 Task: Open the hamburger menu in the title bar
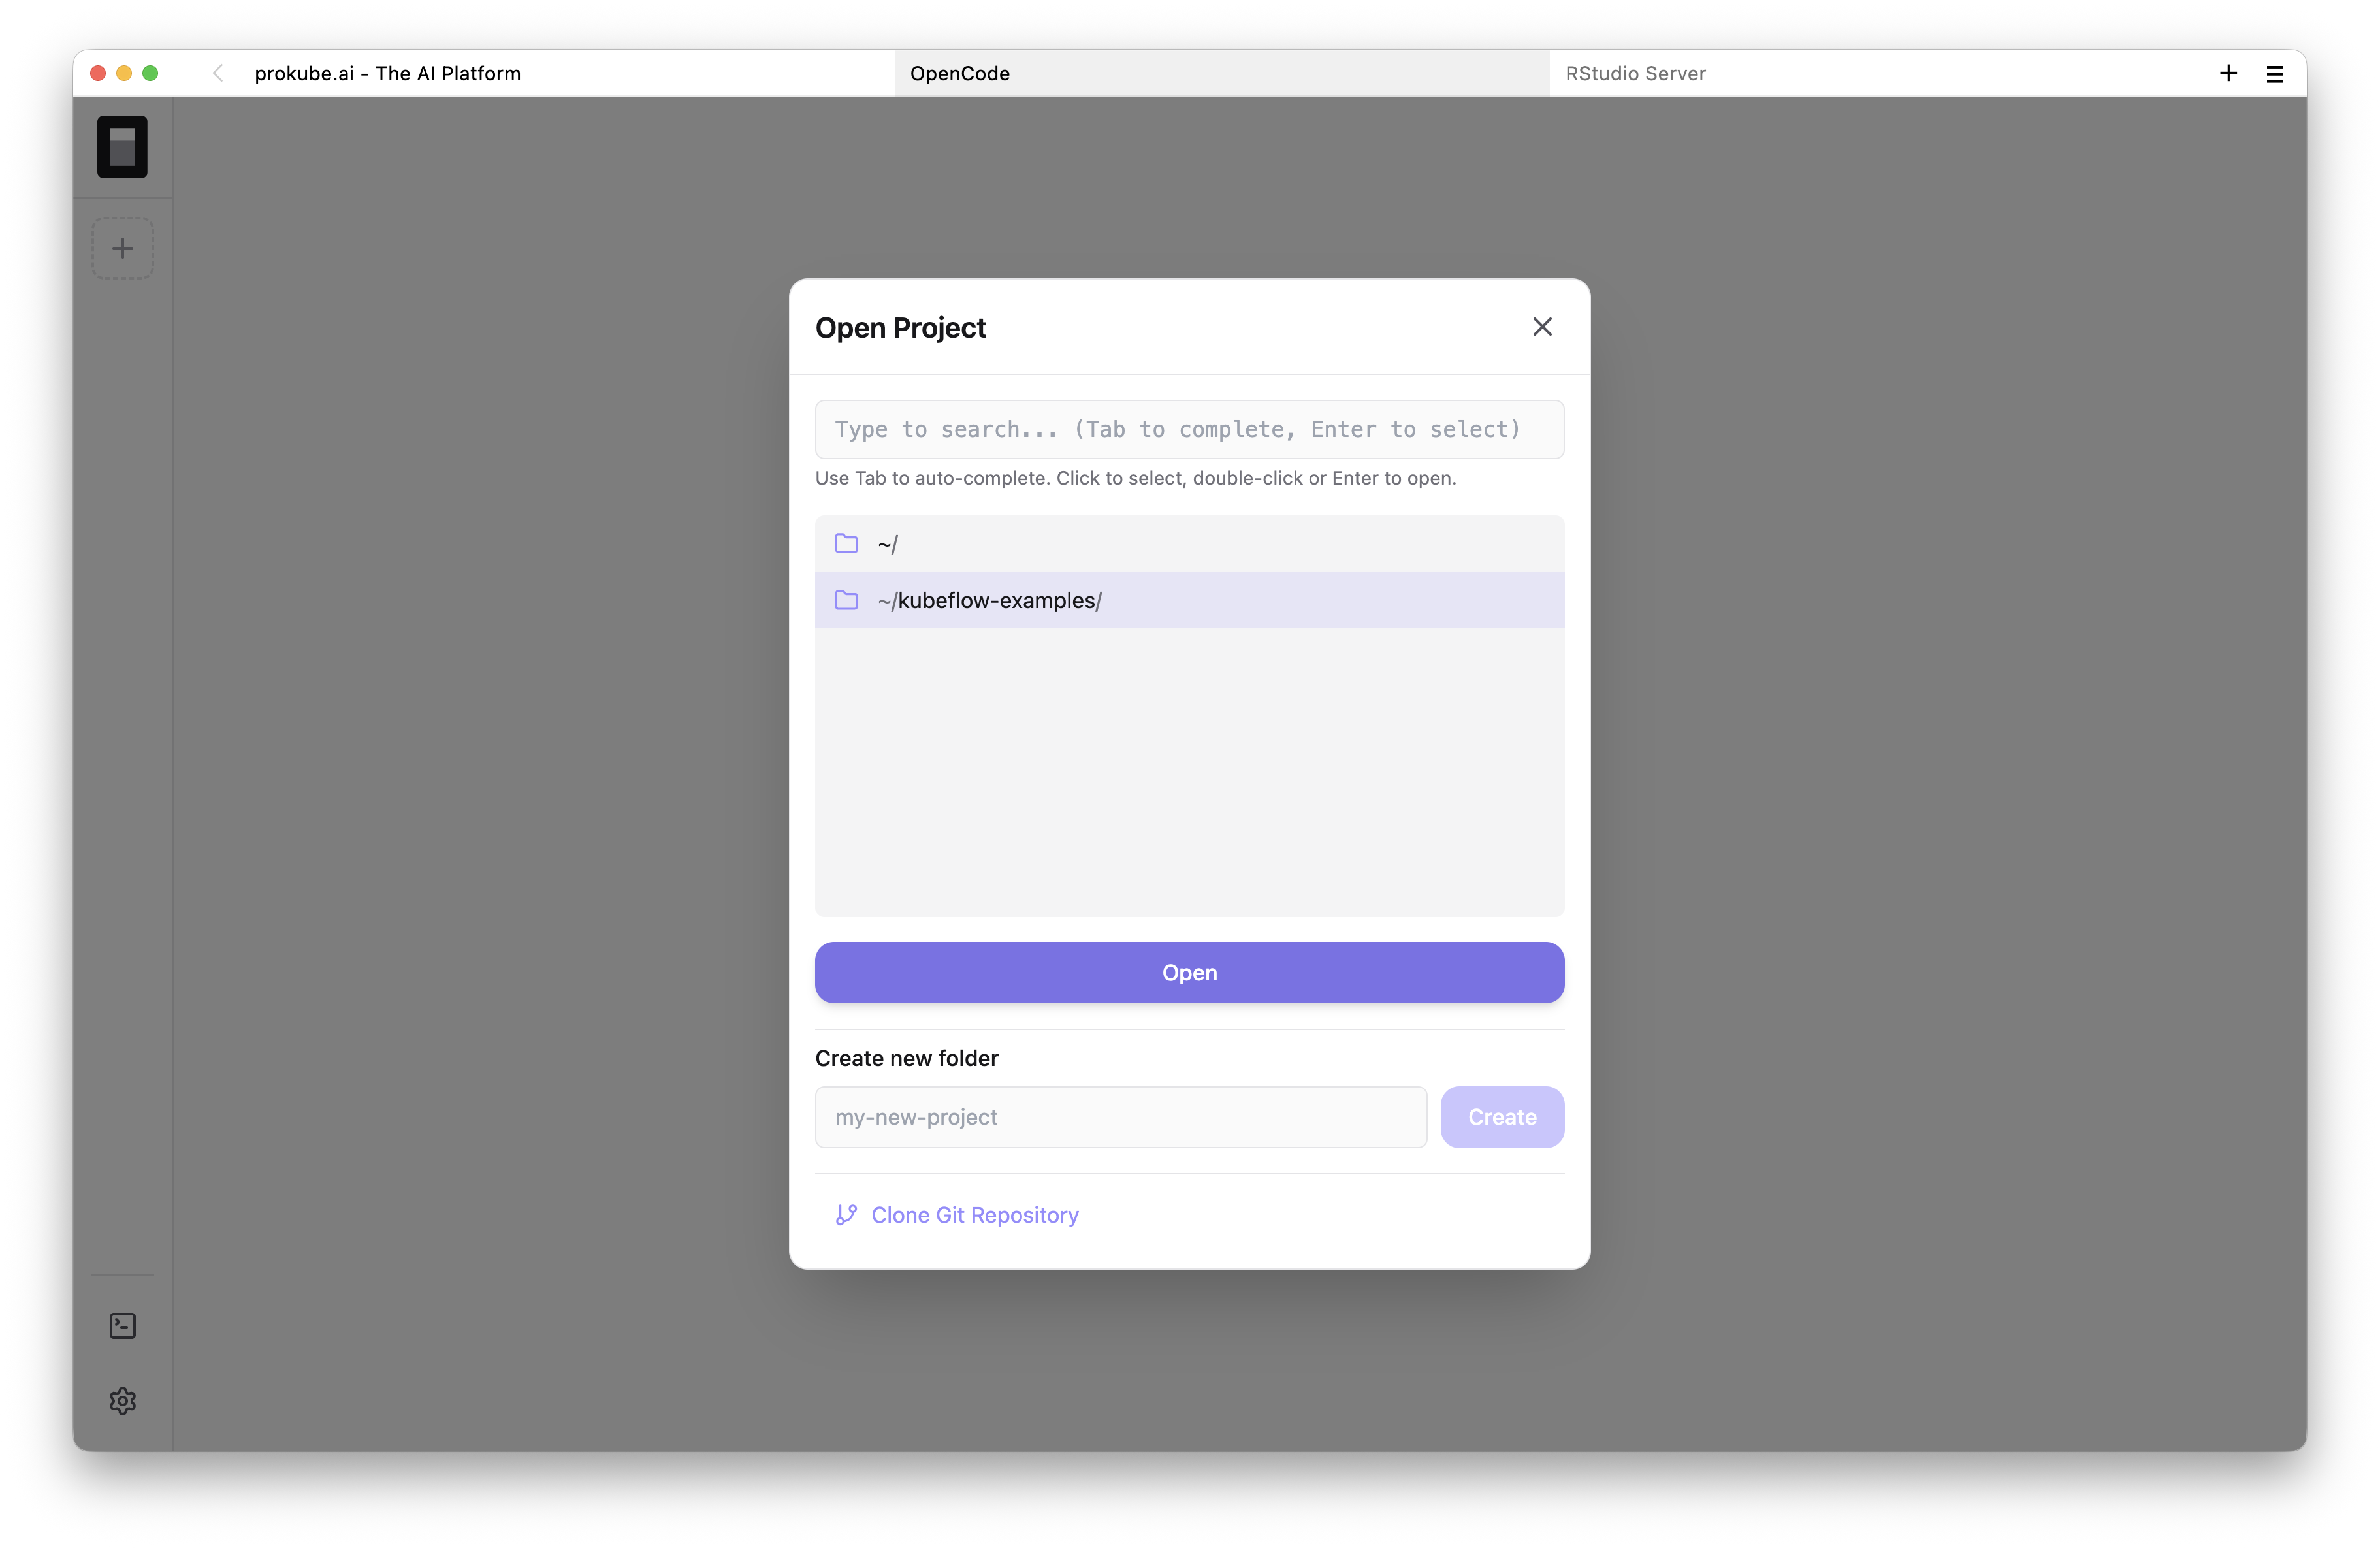2274,74
